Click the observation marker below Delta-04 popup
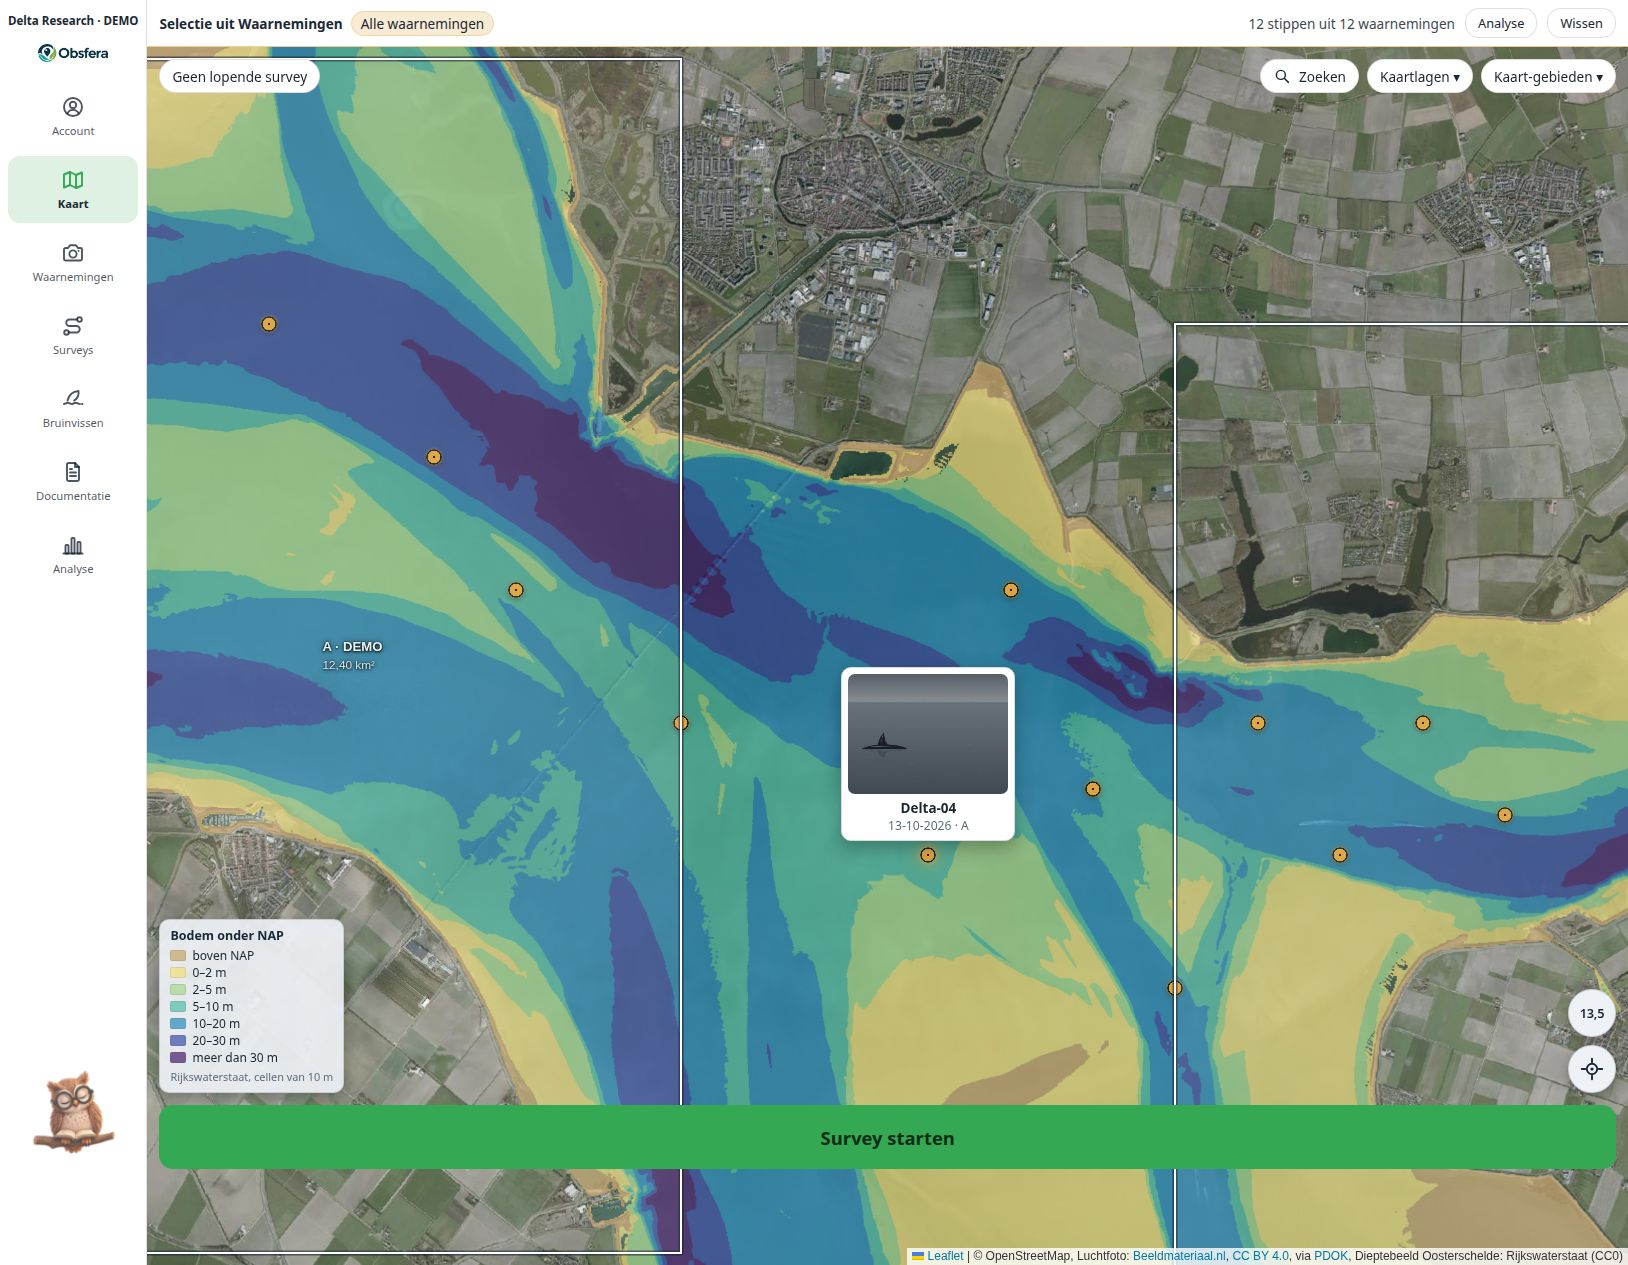Image resolution: width=1628 pixels, height=1265 pixels. (x=928, y=855)
